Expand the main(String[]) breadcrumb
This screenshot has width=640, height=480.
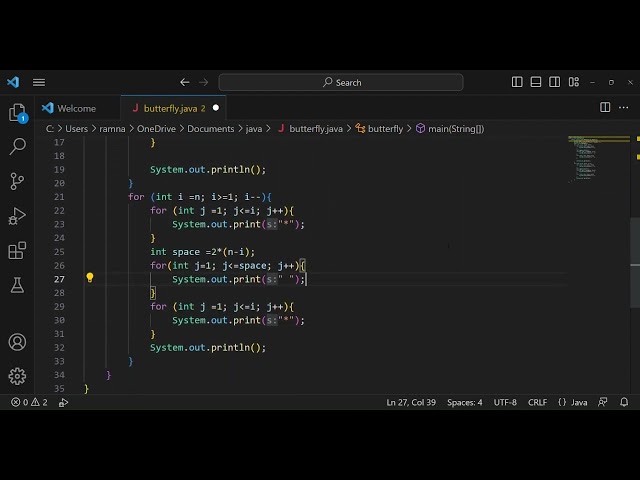(450, 129)
